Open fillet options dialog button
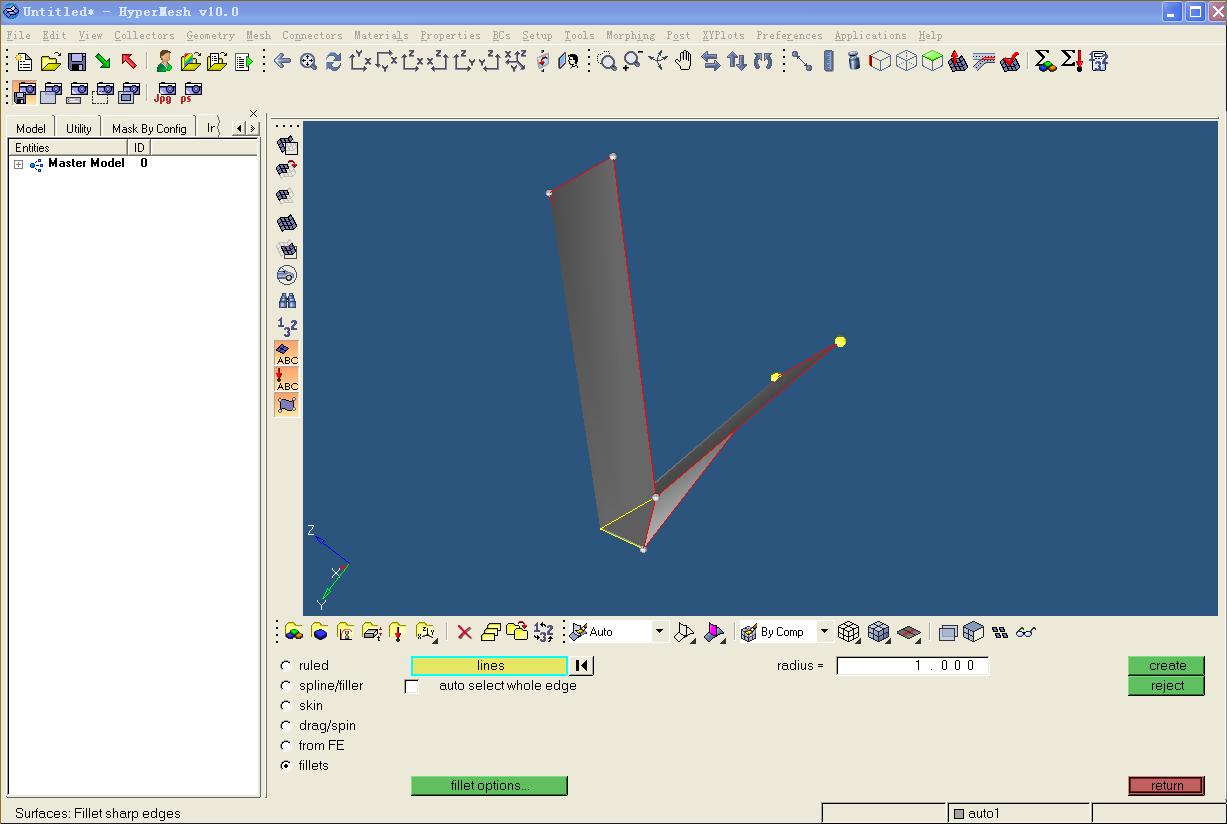Screen dimensions: 1227x824 (x=489, y=786)
